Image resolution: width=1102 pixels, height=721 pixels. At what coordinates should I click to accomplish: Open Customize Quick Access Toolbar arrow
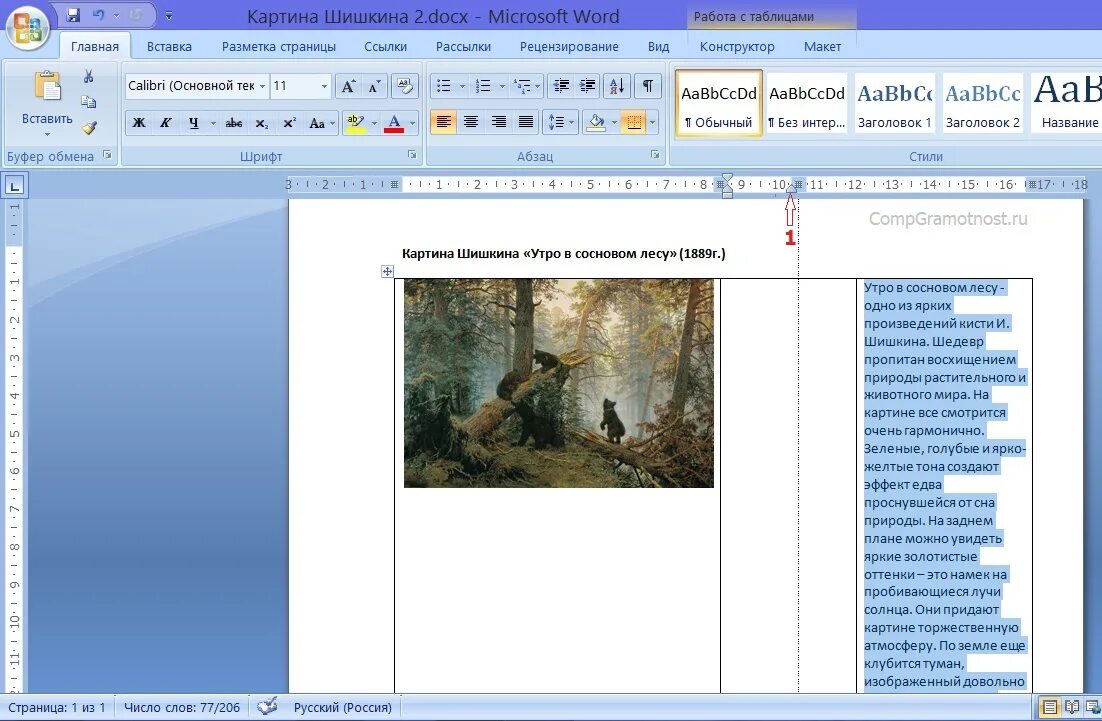tap(169, 15)
